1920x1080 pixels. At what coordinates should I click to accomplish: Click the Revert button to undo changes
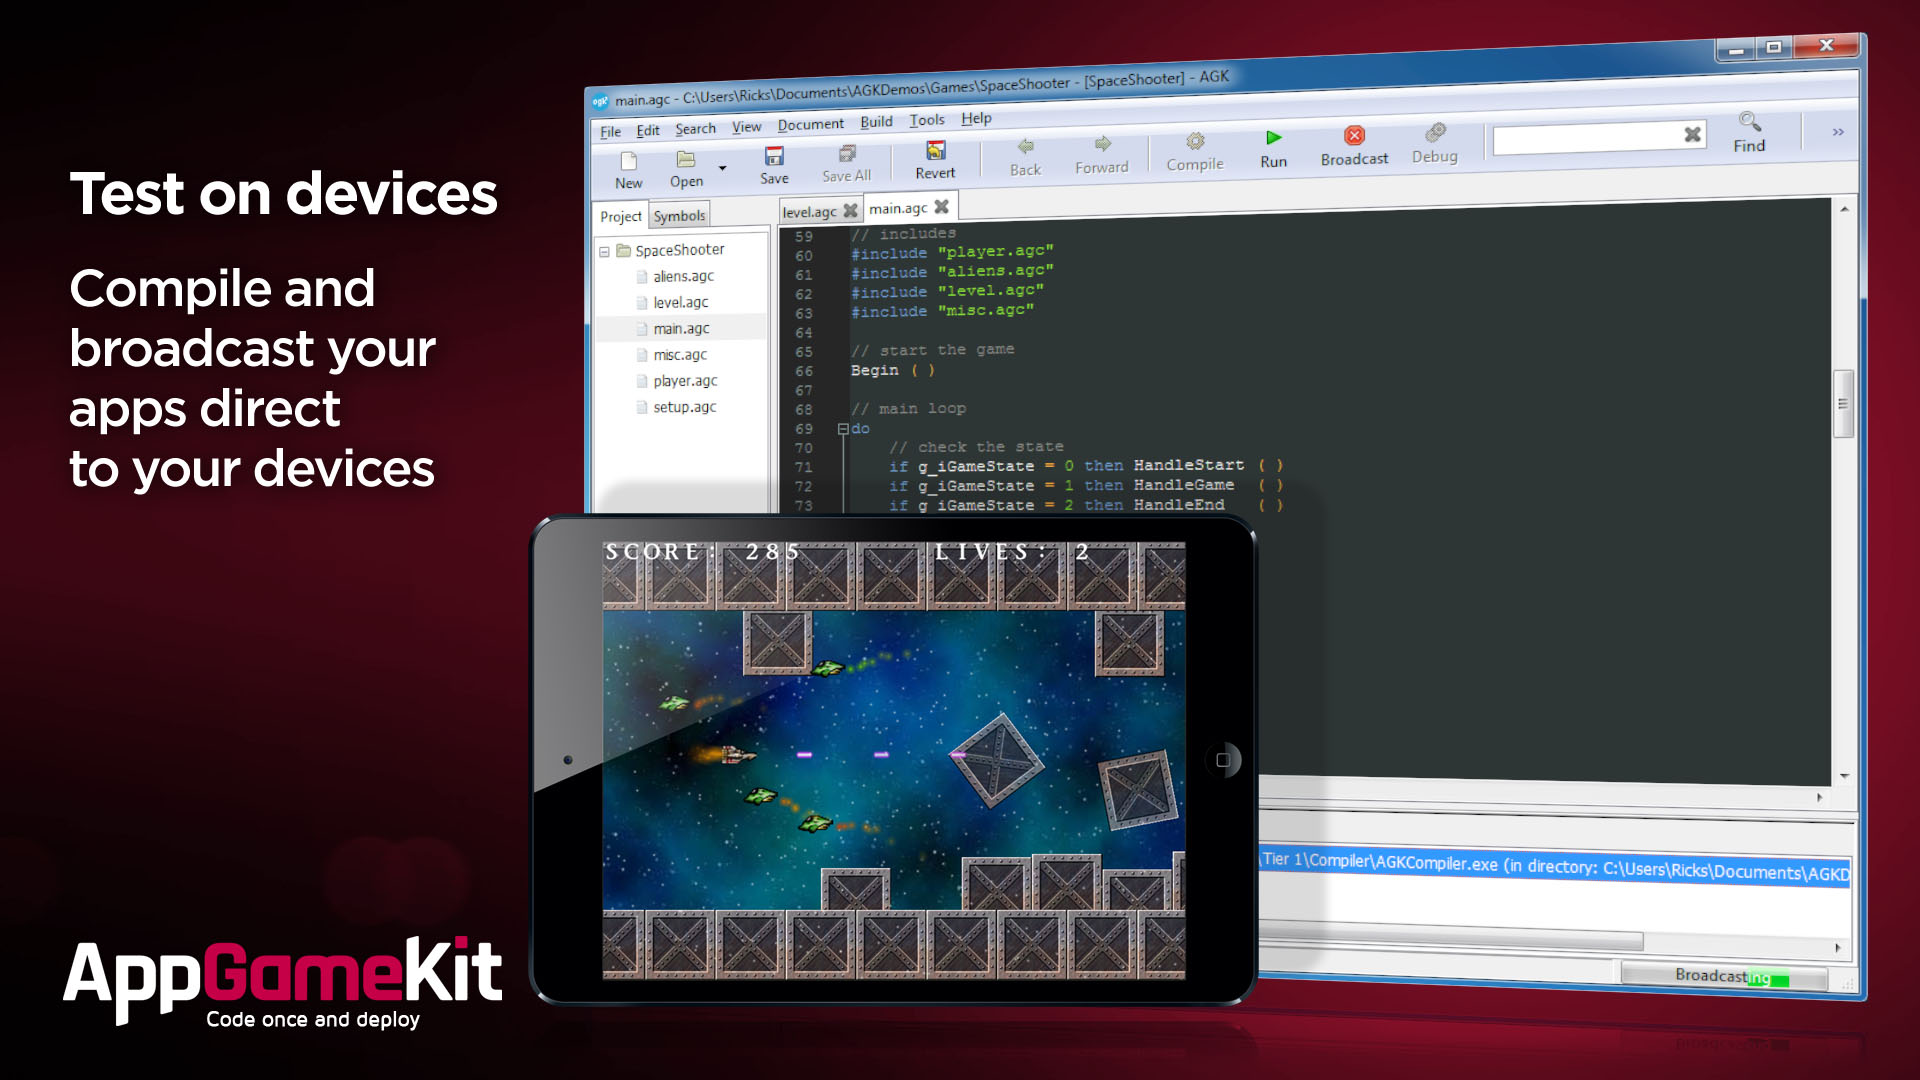(x=934, y=161)
